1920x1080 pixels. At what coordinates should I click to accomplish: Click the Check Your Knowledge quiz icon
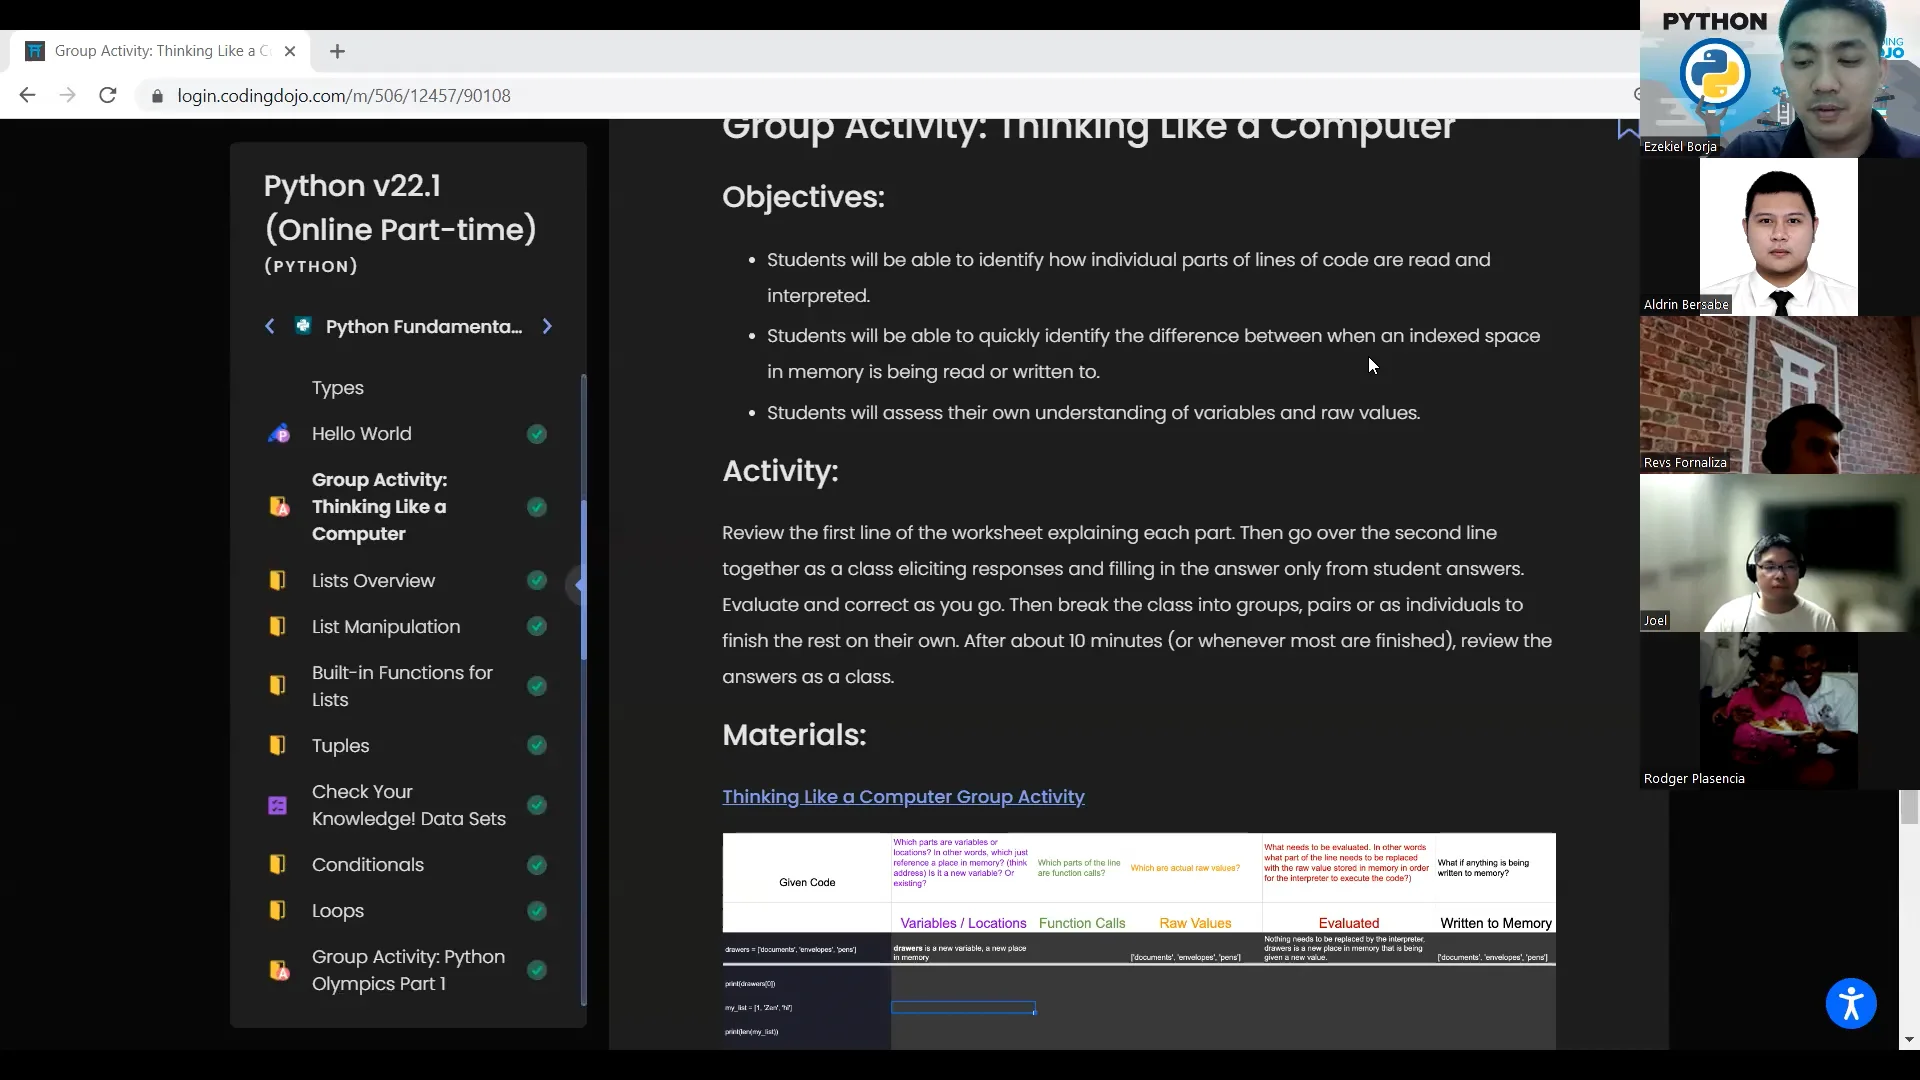click(x=278, y=806)
